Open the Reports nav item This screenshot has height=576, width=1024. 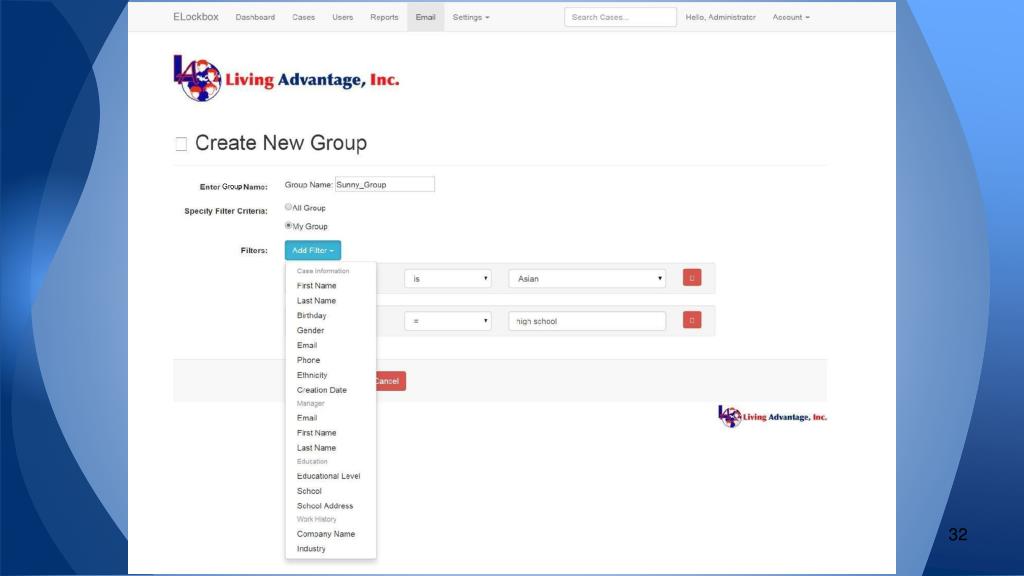pyautogui.click(x=384, y=17)
